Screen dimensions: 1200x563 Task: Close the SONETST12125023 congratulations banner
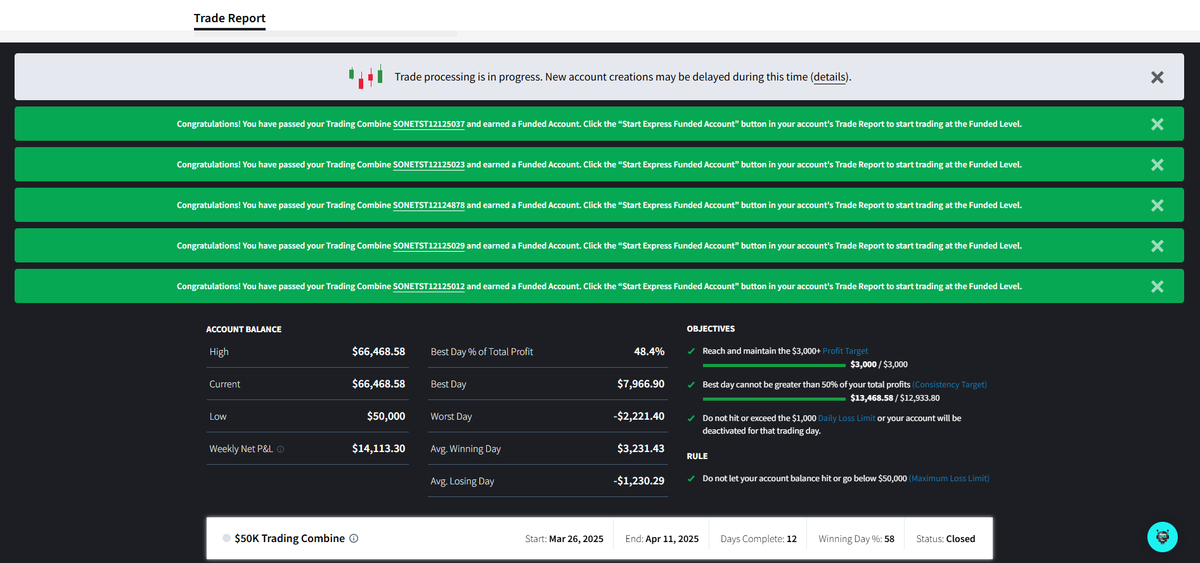click(x=1157, y=164)
